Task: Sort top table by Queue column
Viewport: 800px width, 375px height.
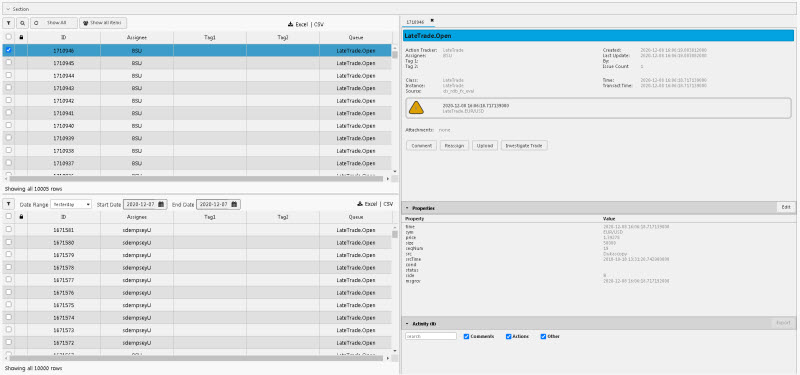Action: point(356,37)
